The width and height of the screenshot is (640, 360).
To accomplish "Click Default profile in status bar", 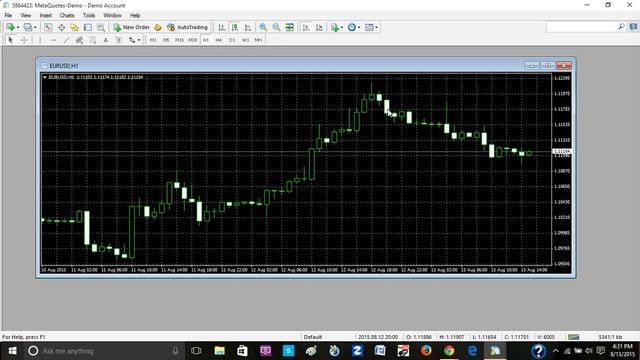I will (313, 337).
